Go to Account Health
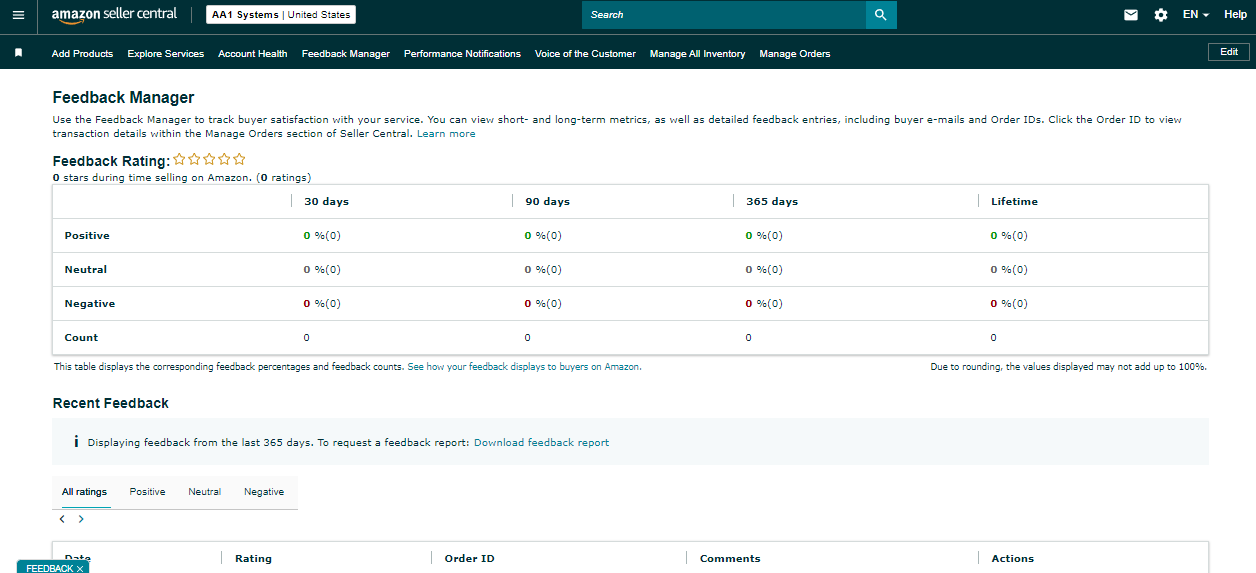Image resolution: width=1256 pixels, height=573 pixels. pos(253,54)
